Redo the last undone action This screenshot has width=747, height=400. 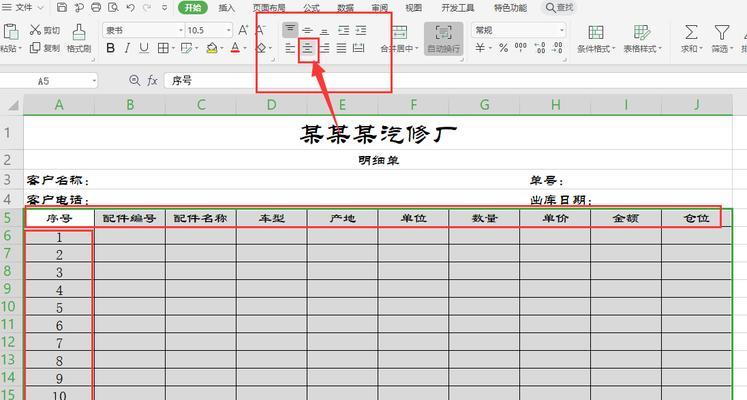(147, 8)
